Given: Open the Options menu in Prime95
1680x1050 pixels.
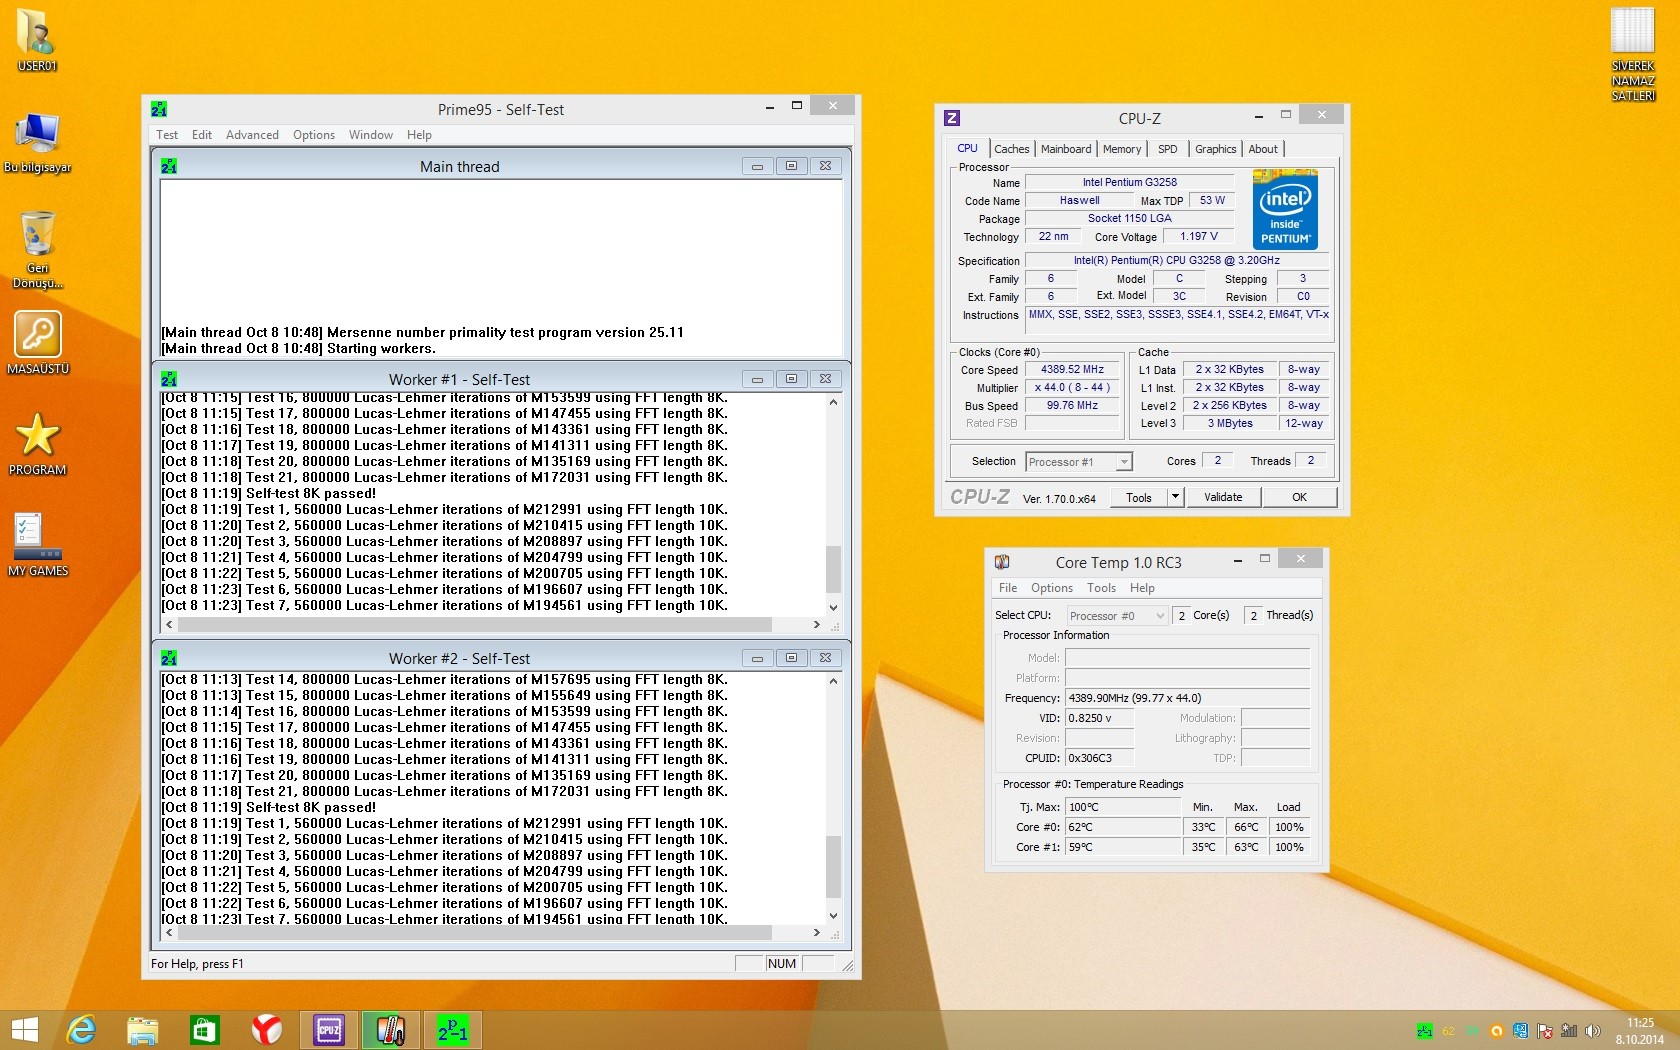Looking at the screenshot, I should click(314, 135).
